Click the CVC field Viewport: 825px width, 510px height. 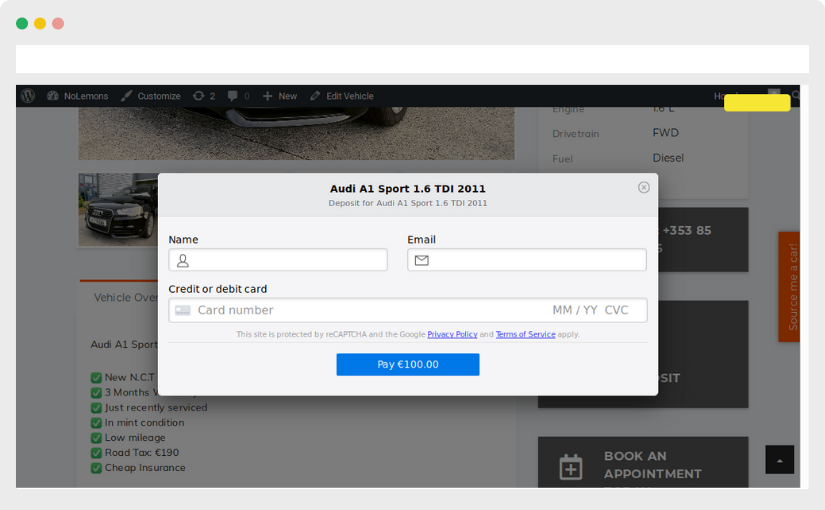coord(616,310)
